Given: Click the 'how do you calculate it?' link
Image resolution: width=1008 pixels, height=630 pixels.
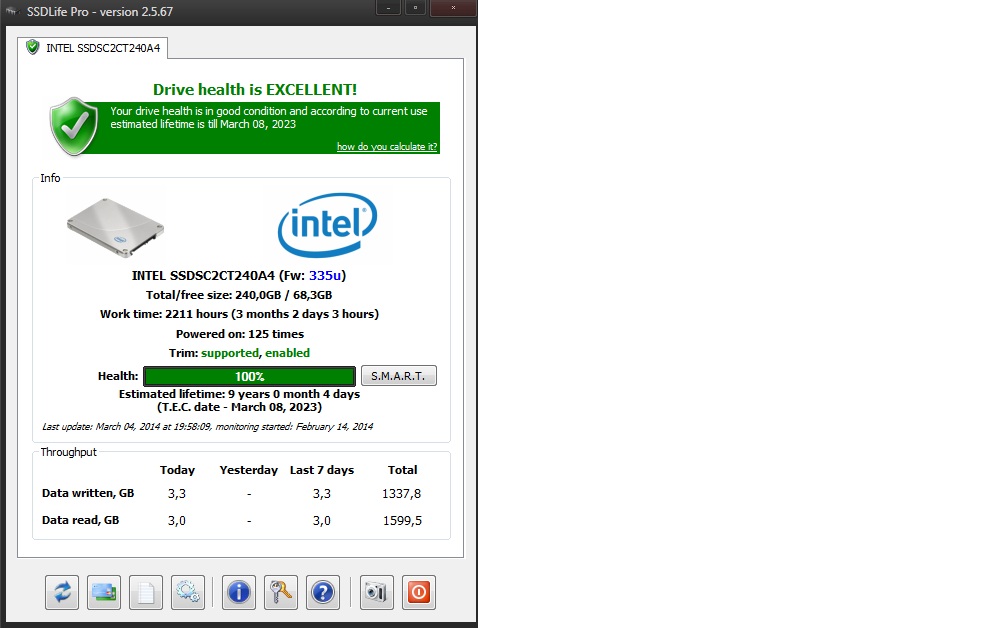Looking at the screenshot, I should (x=386, y=147).
